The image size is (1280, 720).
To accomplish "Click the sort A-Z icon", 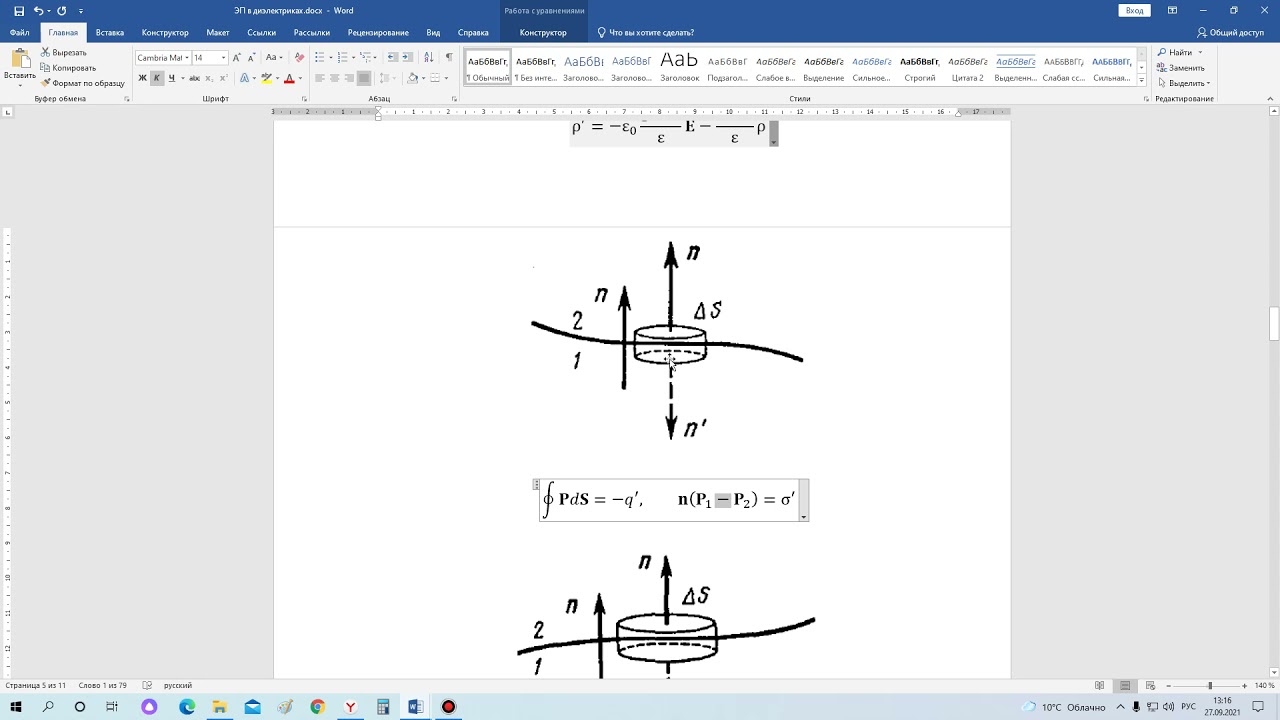I will tap(429, 58).
